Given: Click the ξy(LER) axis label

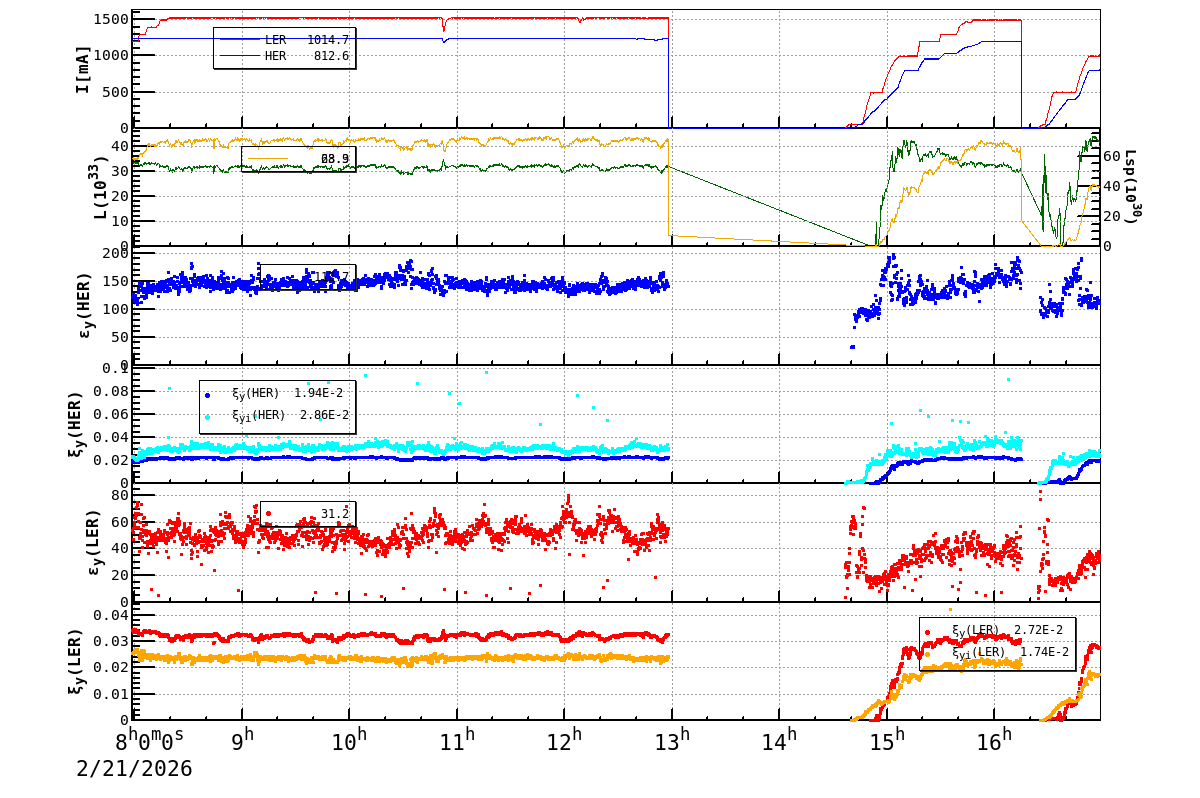Looking at the screenshot, I should pos(78,661).
